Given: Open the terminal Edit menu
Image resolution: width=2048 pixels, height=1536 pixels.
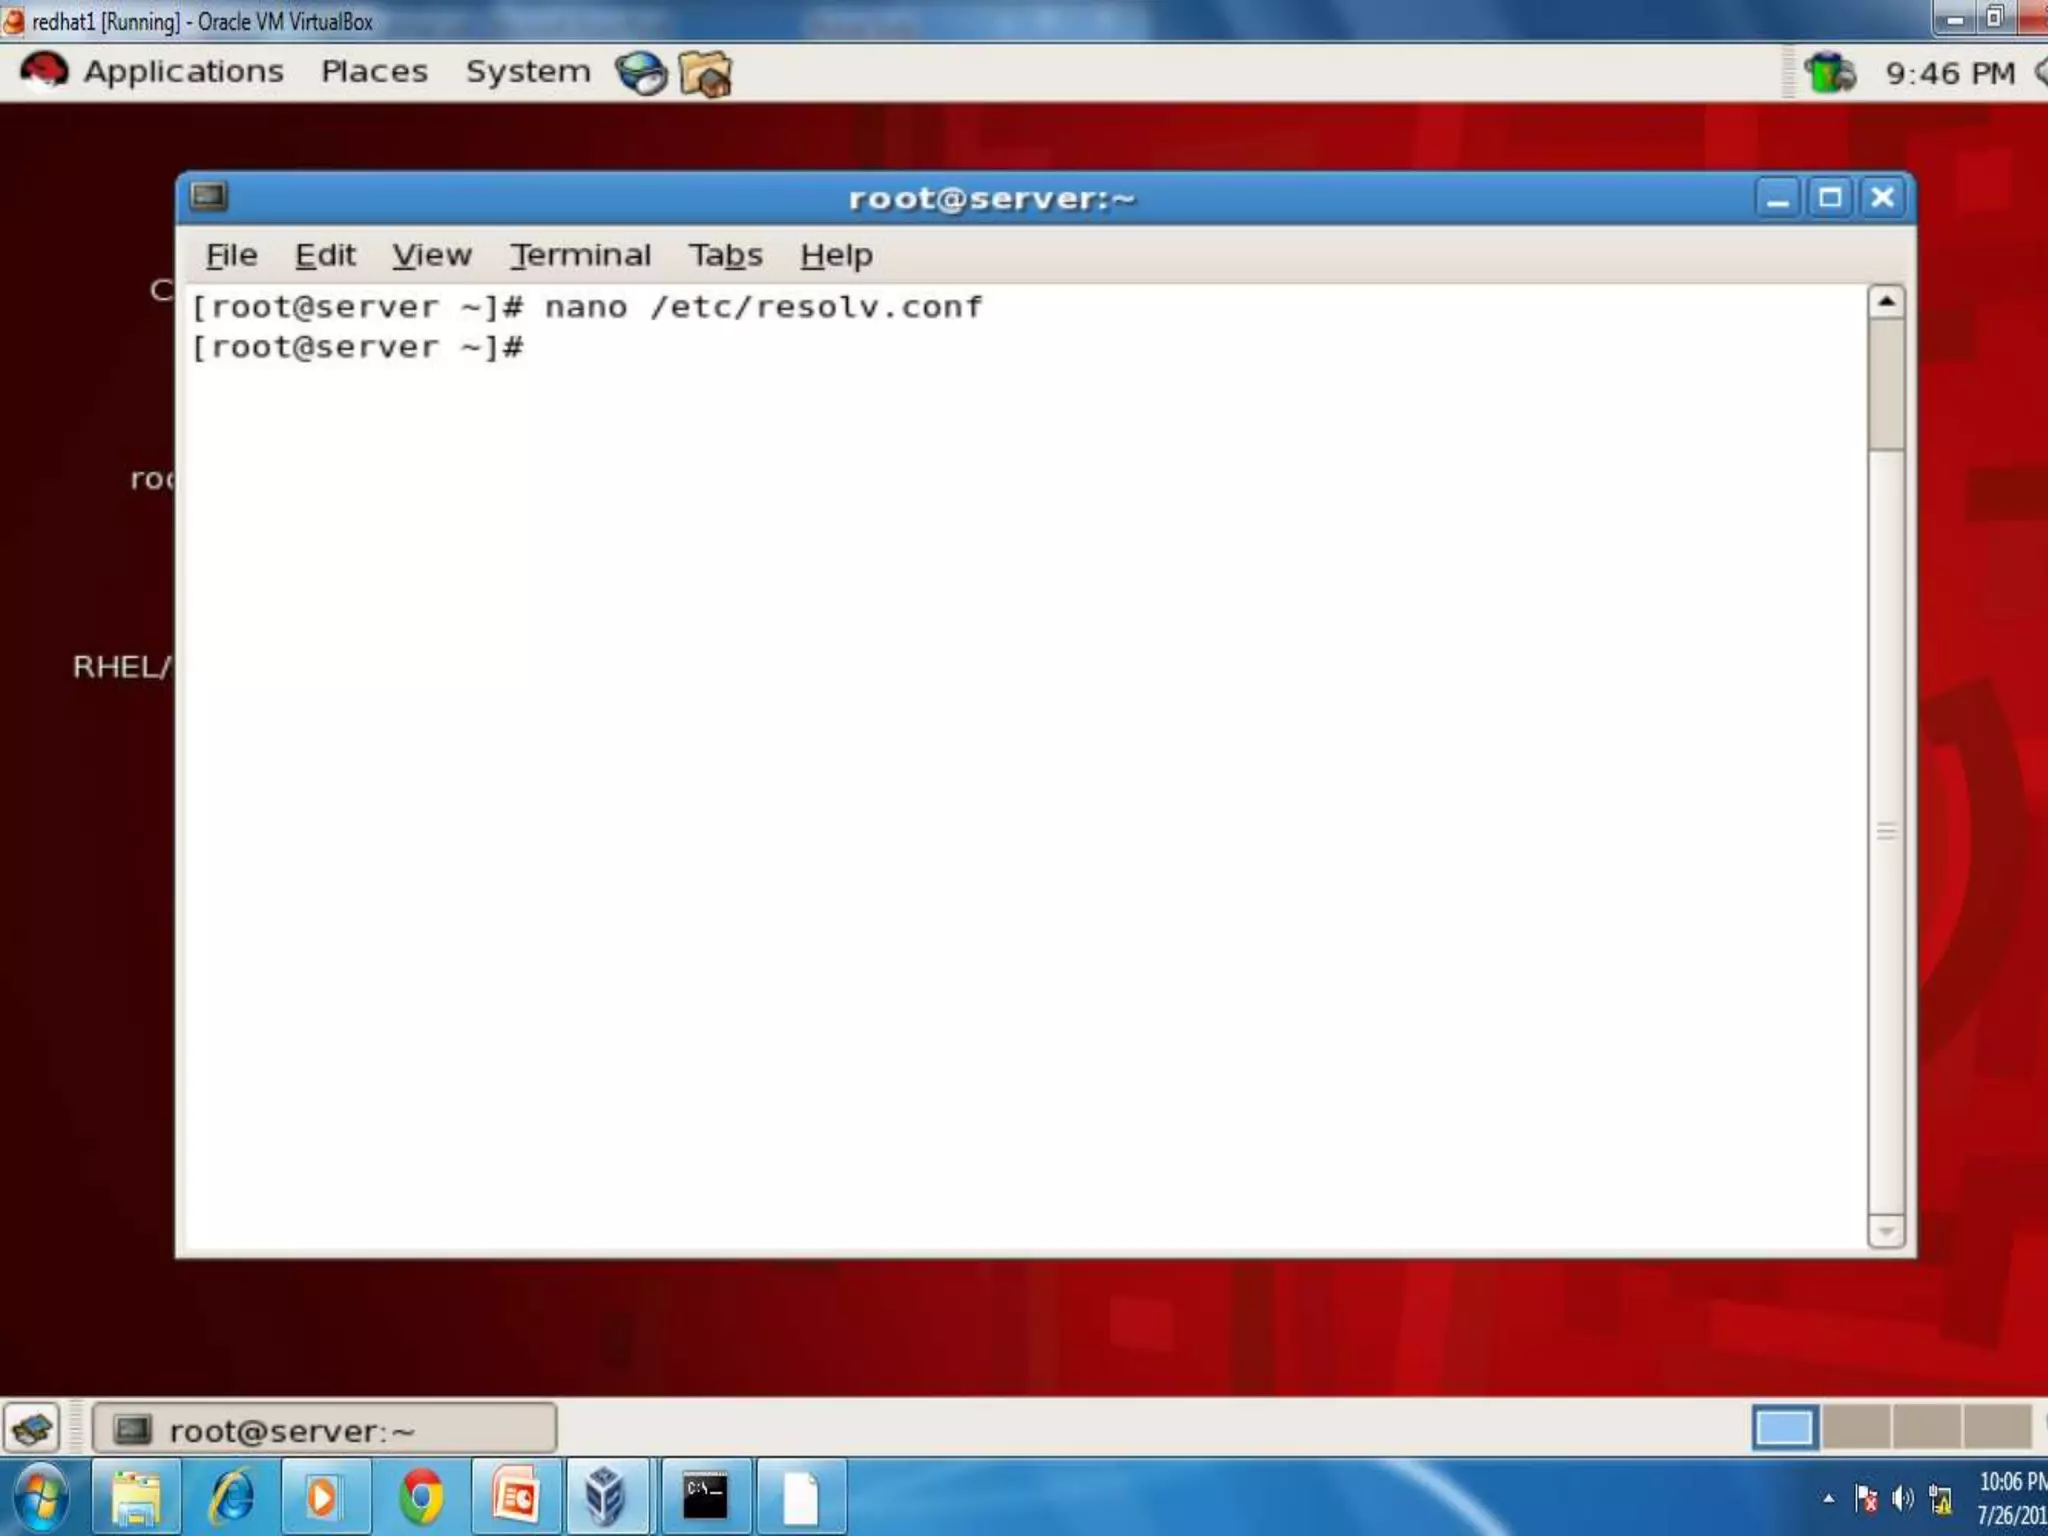Looking at the screenshot, I should (325, 256).
